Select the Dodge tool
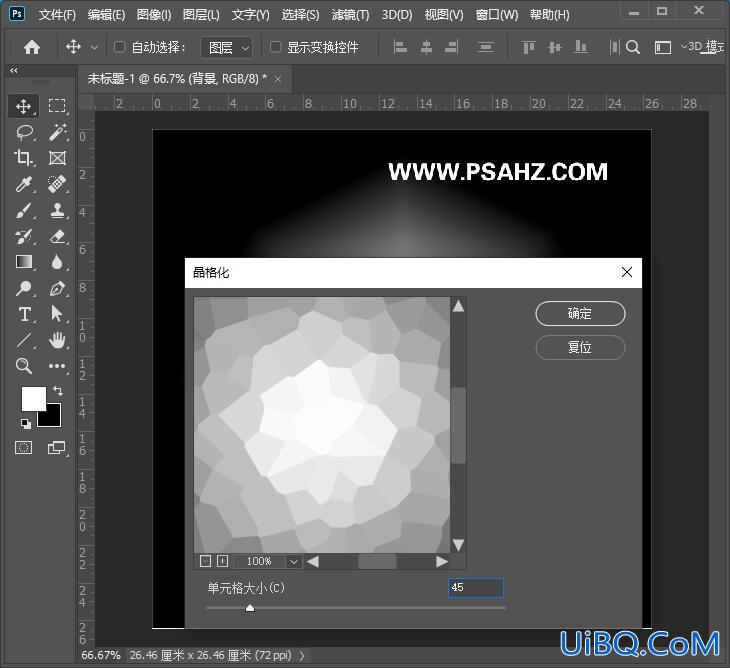The height and width of the screenshot is (668, 730). click(x=23, y=288)
